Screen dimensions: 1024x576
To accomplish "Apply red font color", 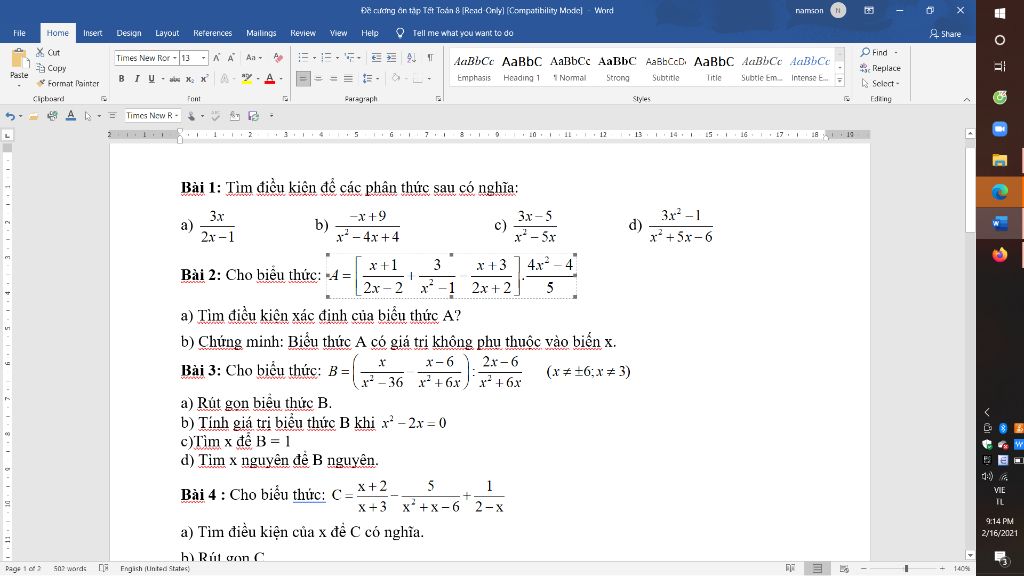I will (x=270, y=79).
